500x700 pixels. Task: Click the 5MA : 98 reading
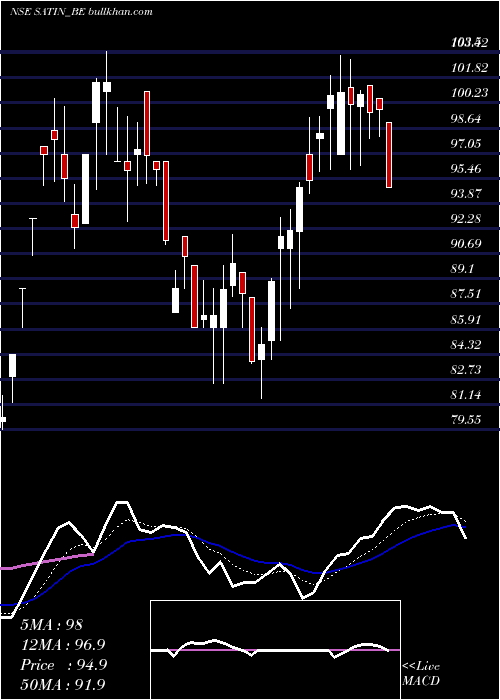pyautogui.click(x=51, y=625)
